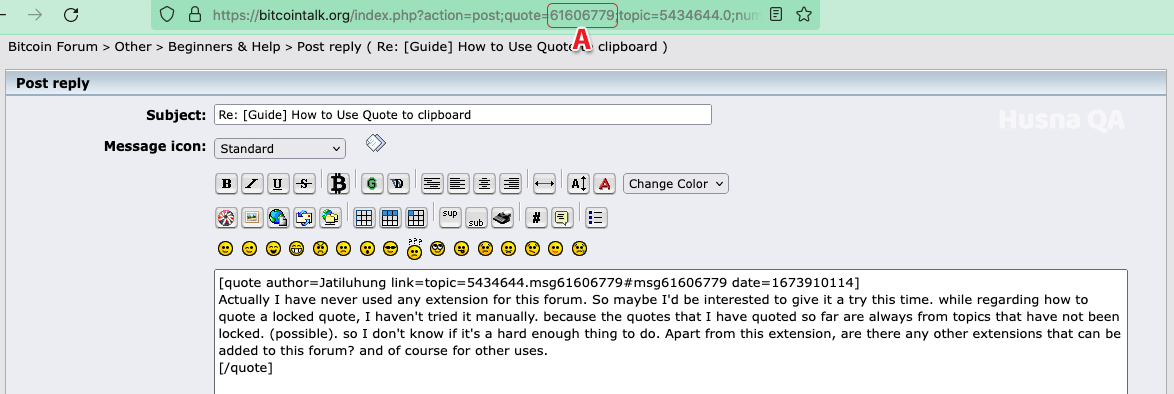Image resolution: width=1174 pixels, height=394 pixels.
Task: Open the Change Color dropdown
Action: (x=675, y=184)
